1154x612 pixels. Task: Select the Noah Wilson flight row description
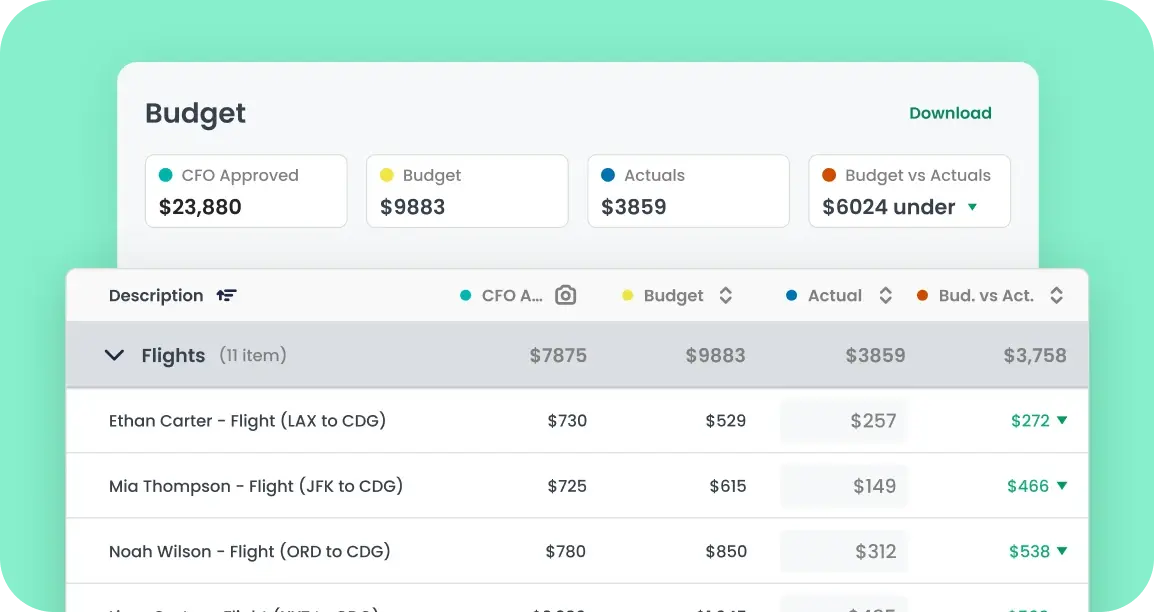[x=249, y=552]
